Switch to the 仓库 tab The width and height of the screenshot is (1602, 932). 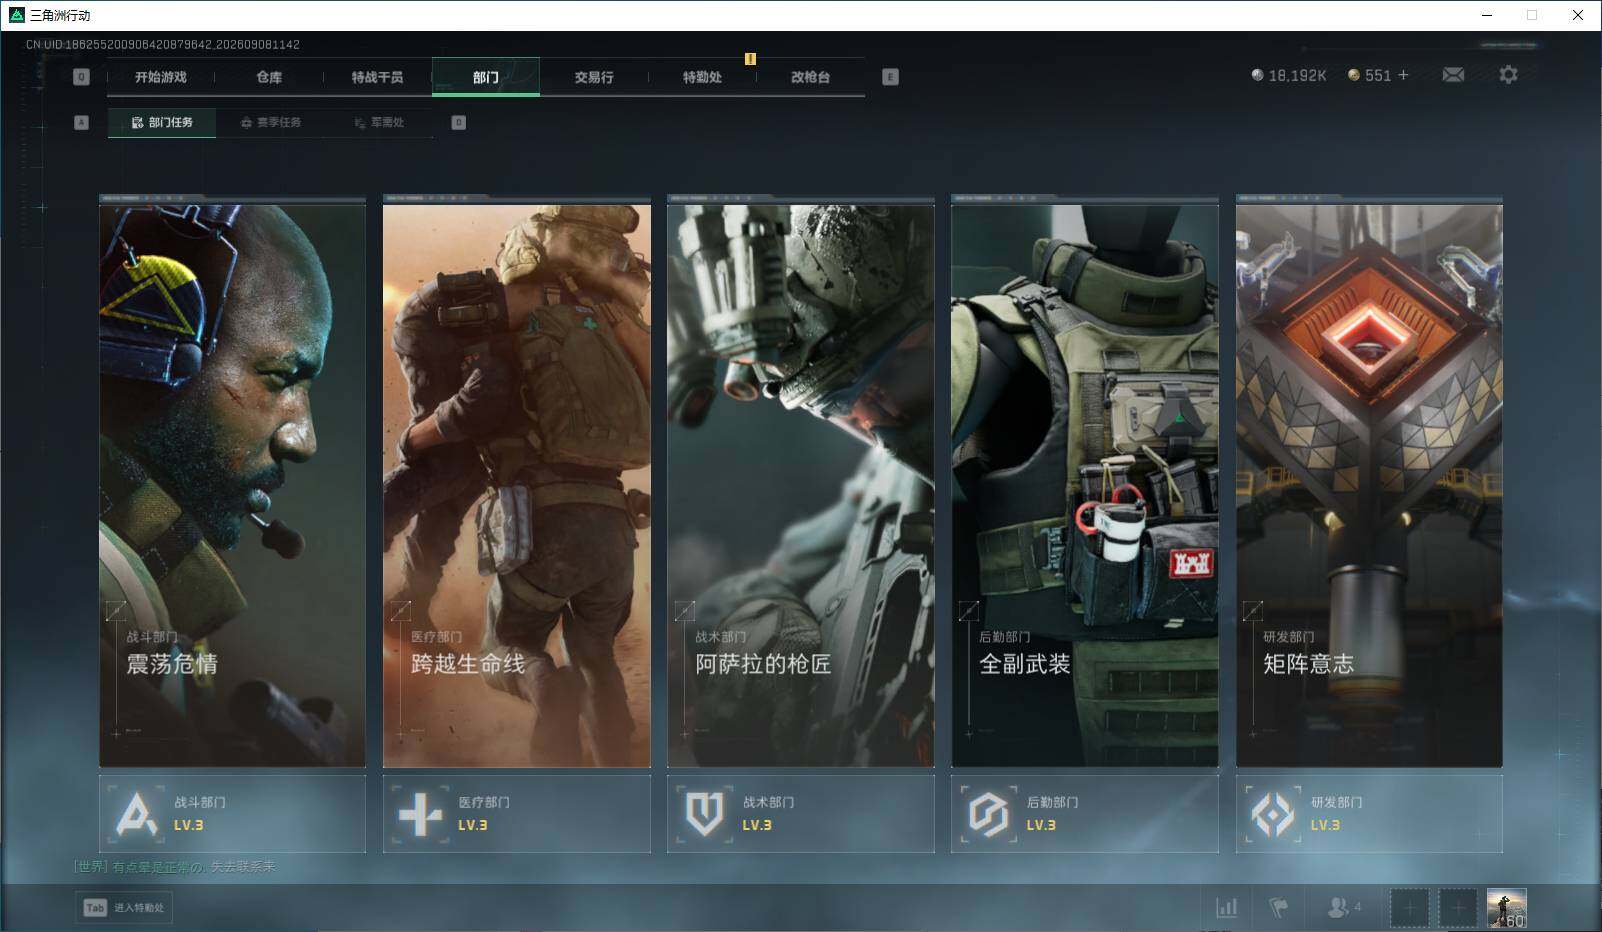click(269, 77)
